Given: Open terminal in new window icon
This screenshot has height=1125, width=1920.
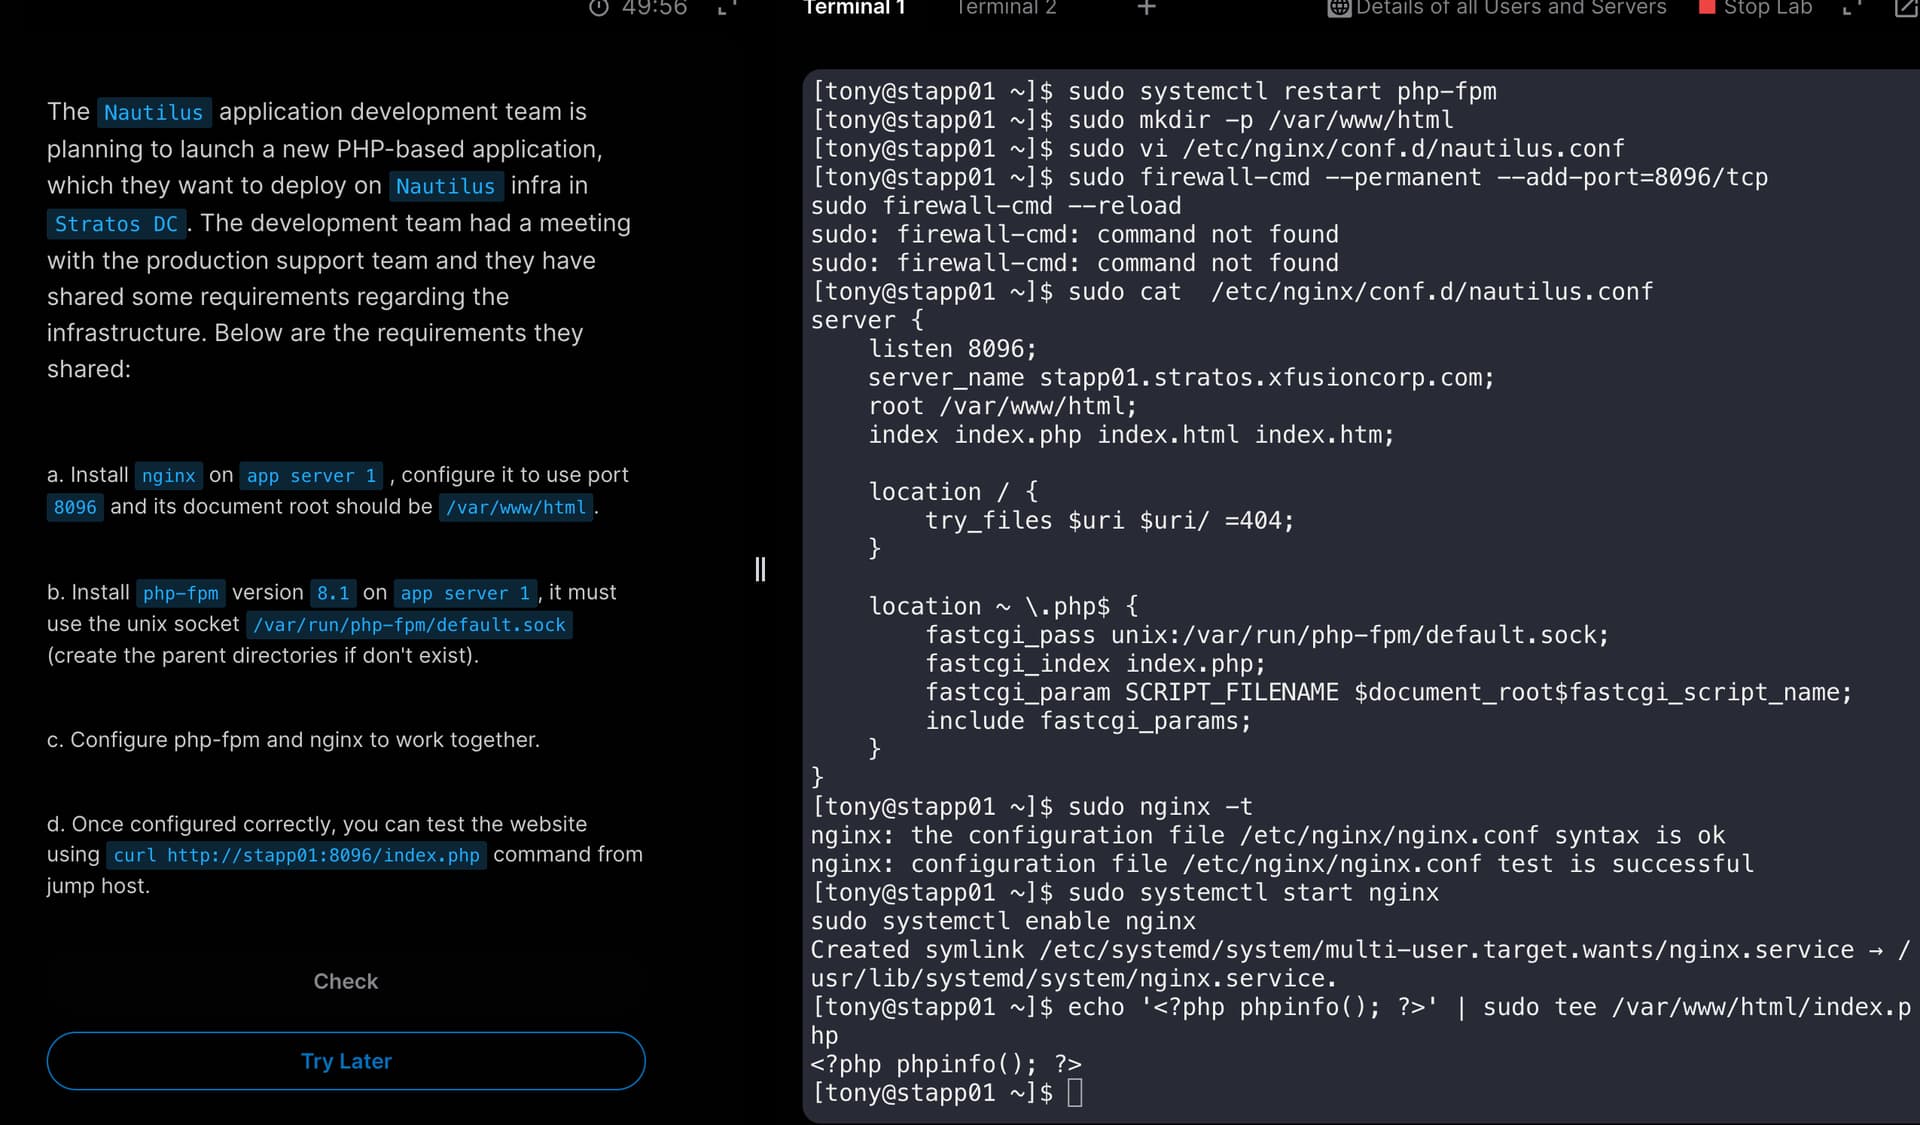Looking at the screenshot, I should (1906, 8).
